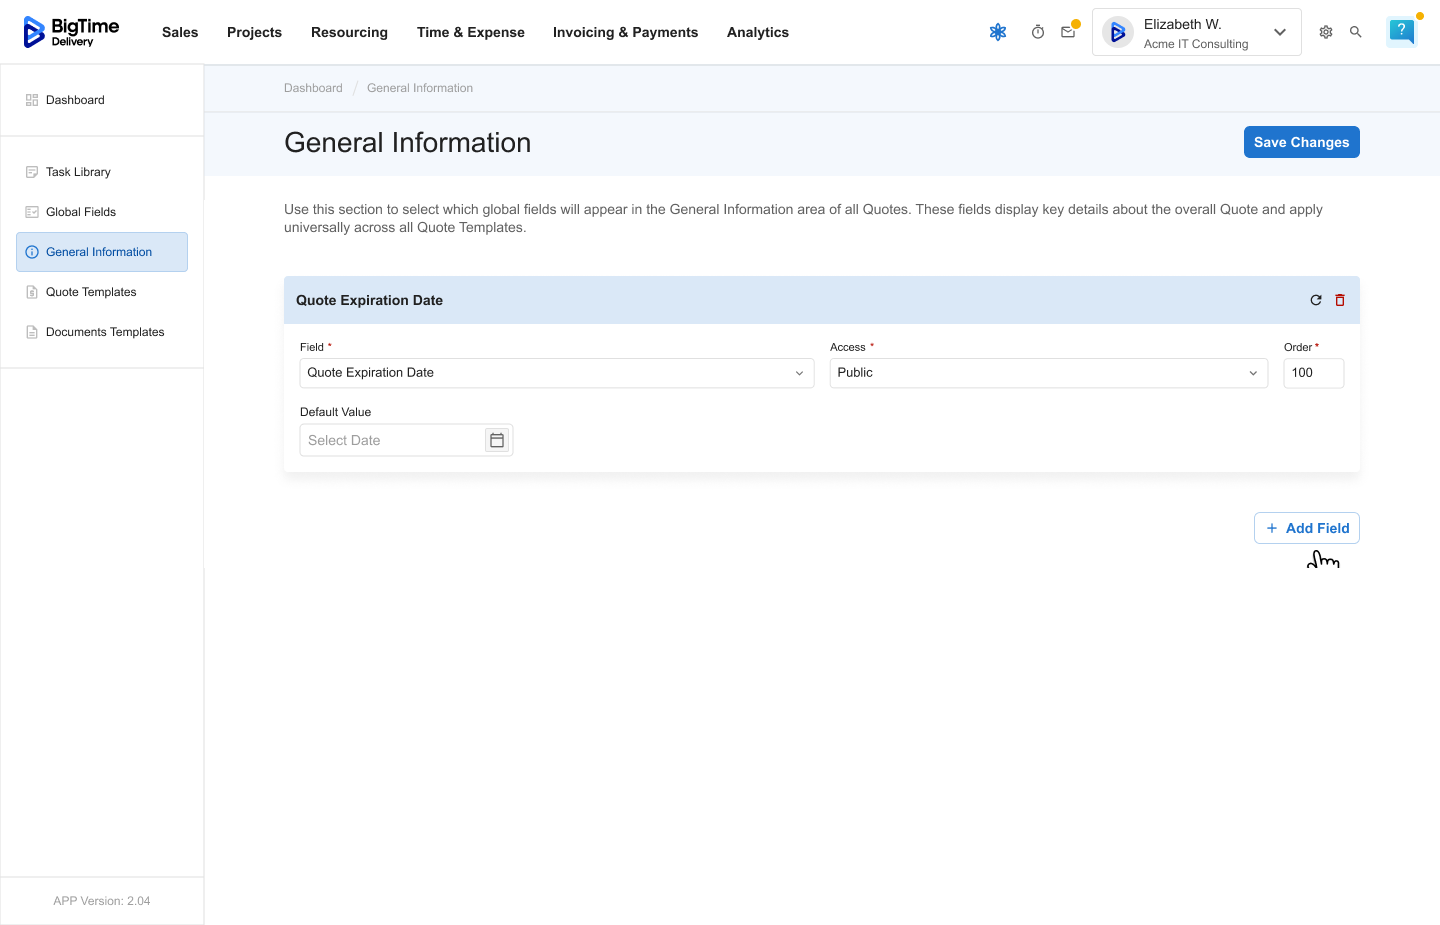Image resolution: width=1440 pixels, height=925 pixels.
Task: Click the Add Field button
Action: pyautogui.click(x=1306, y=528)
